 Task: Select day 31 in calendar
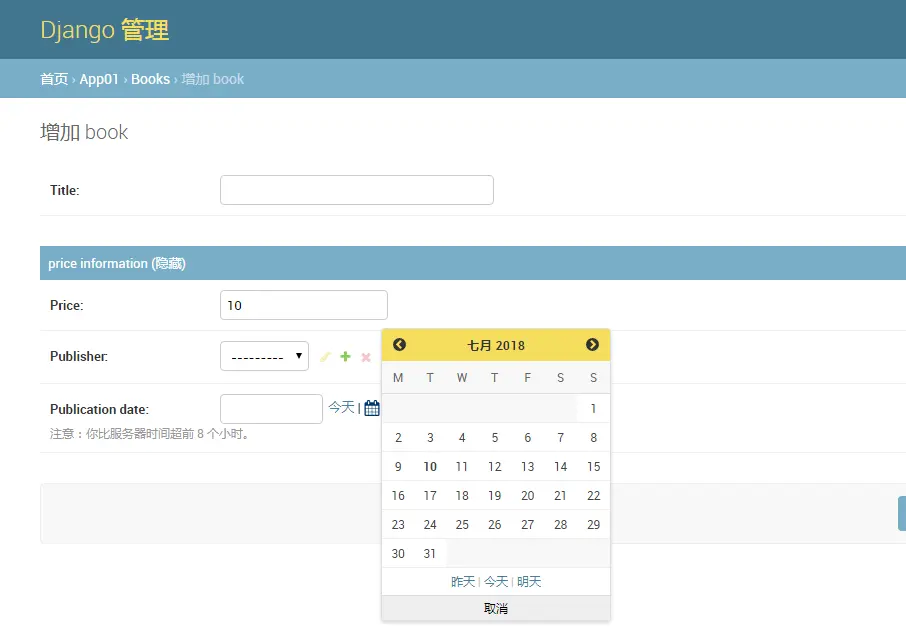[x=430, y=553]
